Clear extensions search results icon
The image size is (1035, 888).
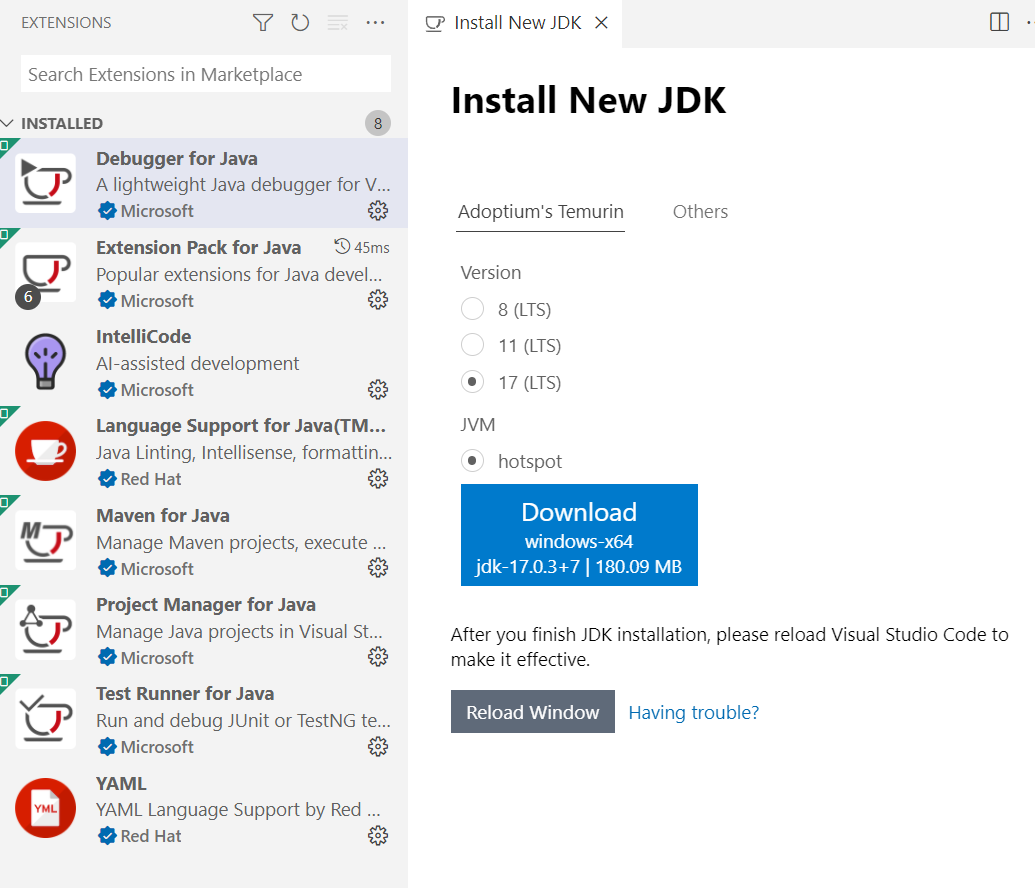pyautogui.click(x=338, y=22)
